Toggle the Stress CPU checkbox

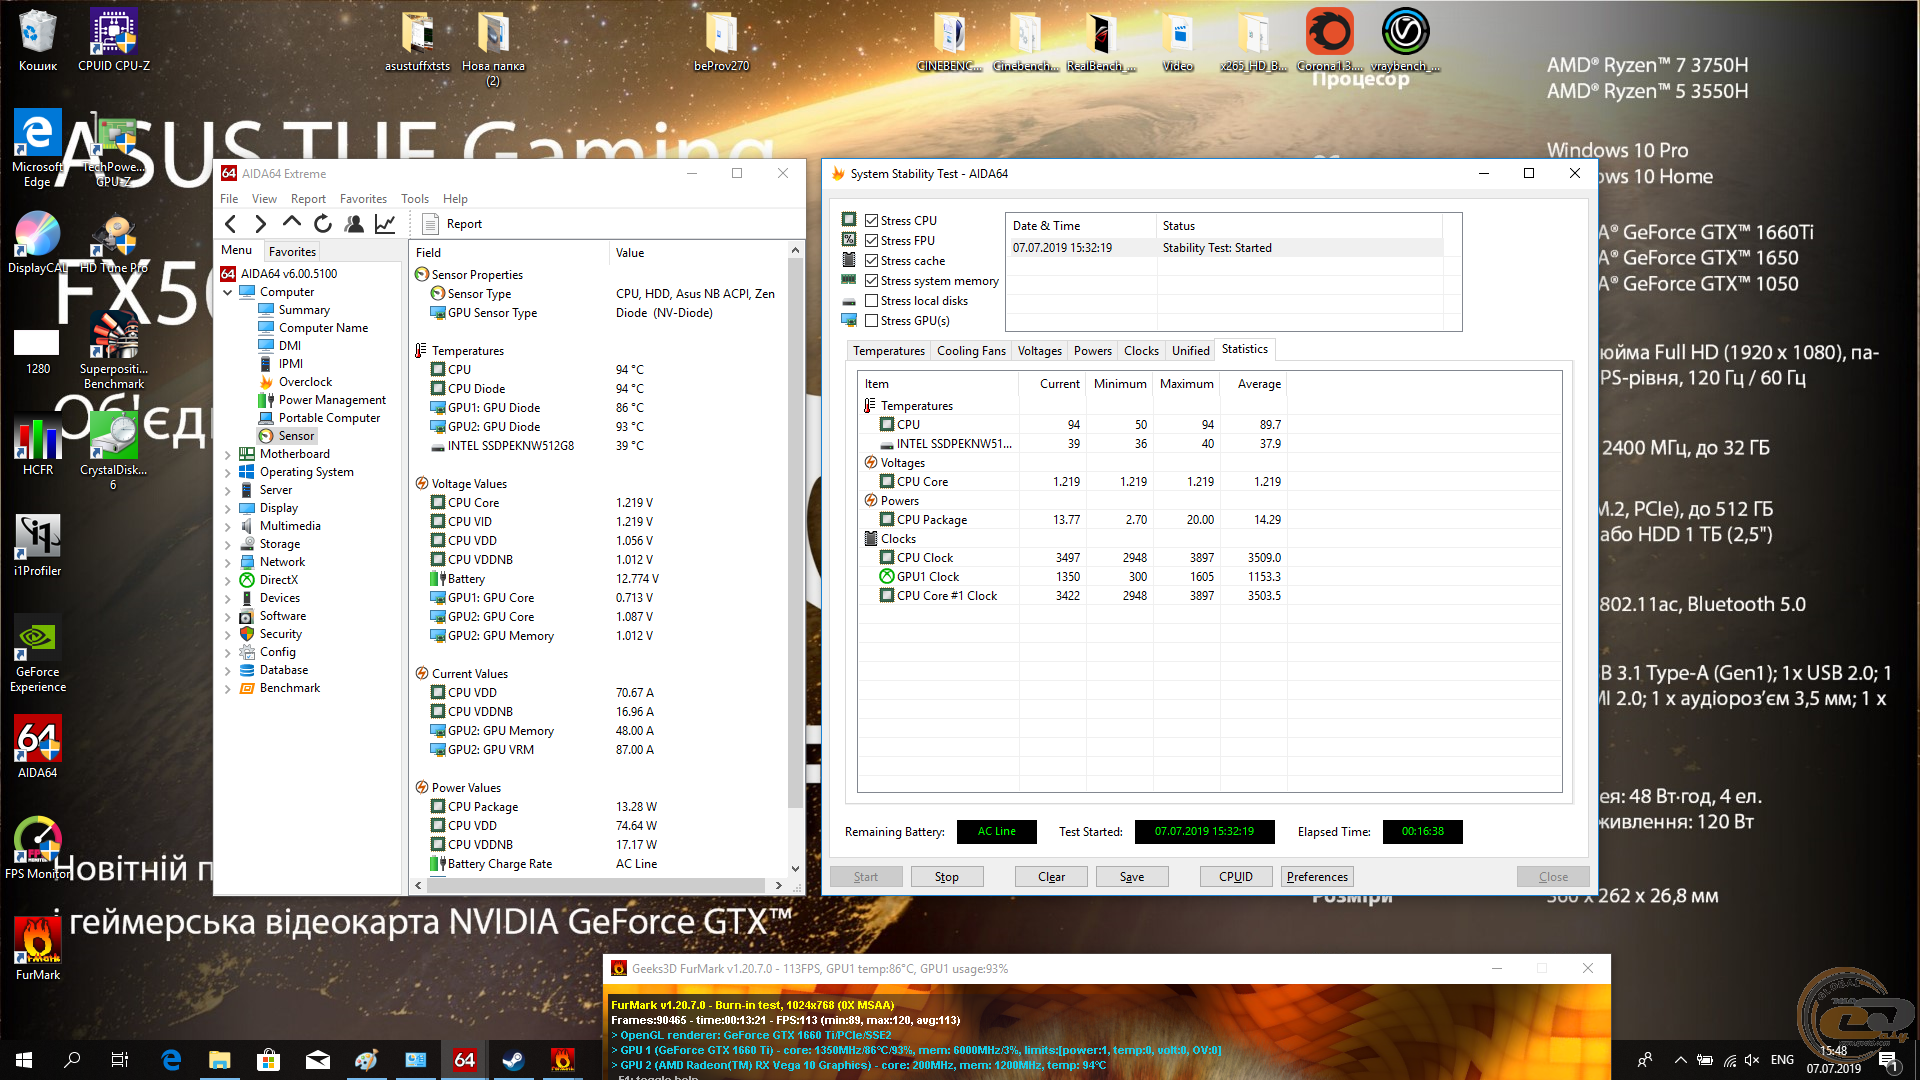coord(871,221)
